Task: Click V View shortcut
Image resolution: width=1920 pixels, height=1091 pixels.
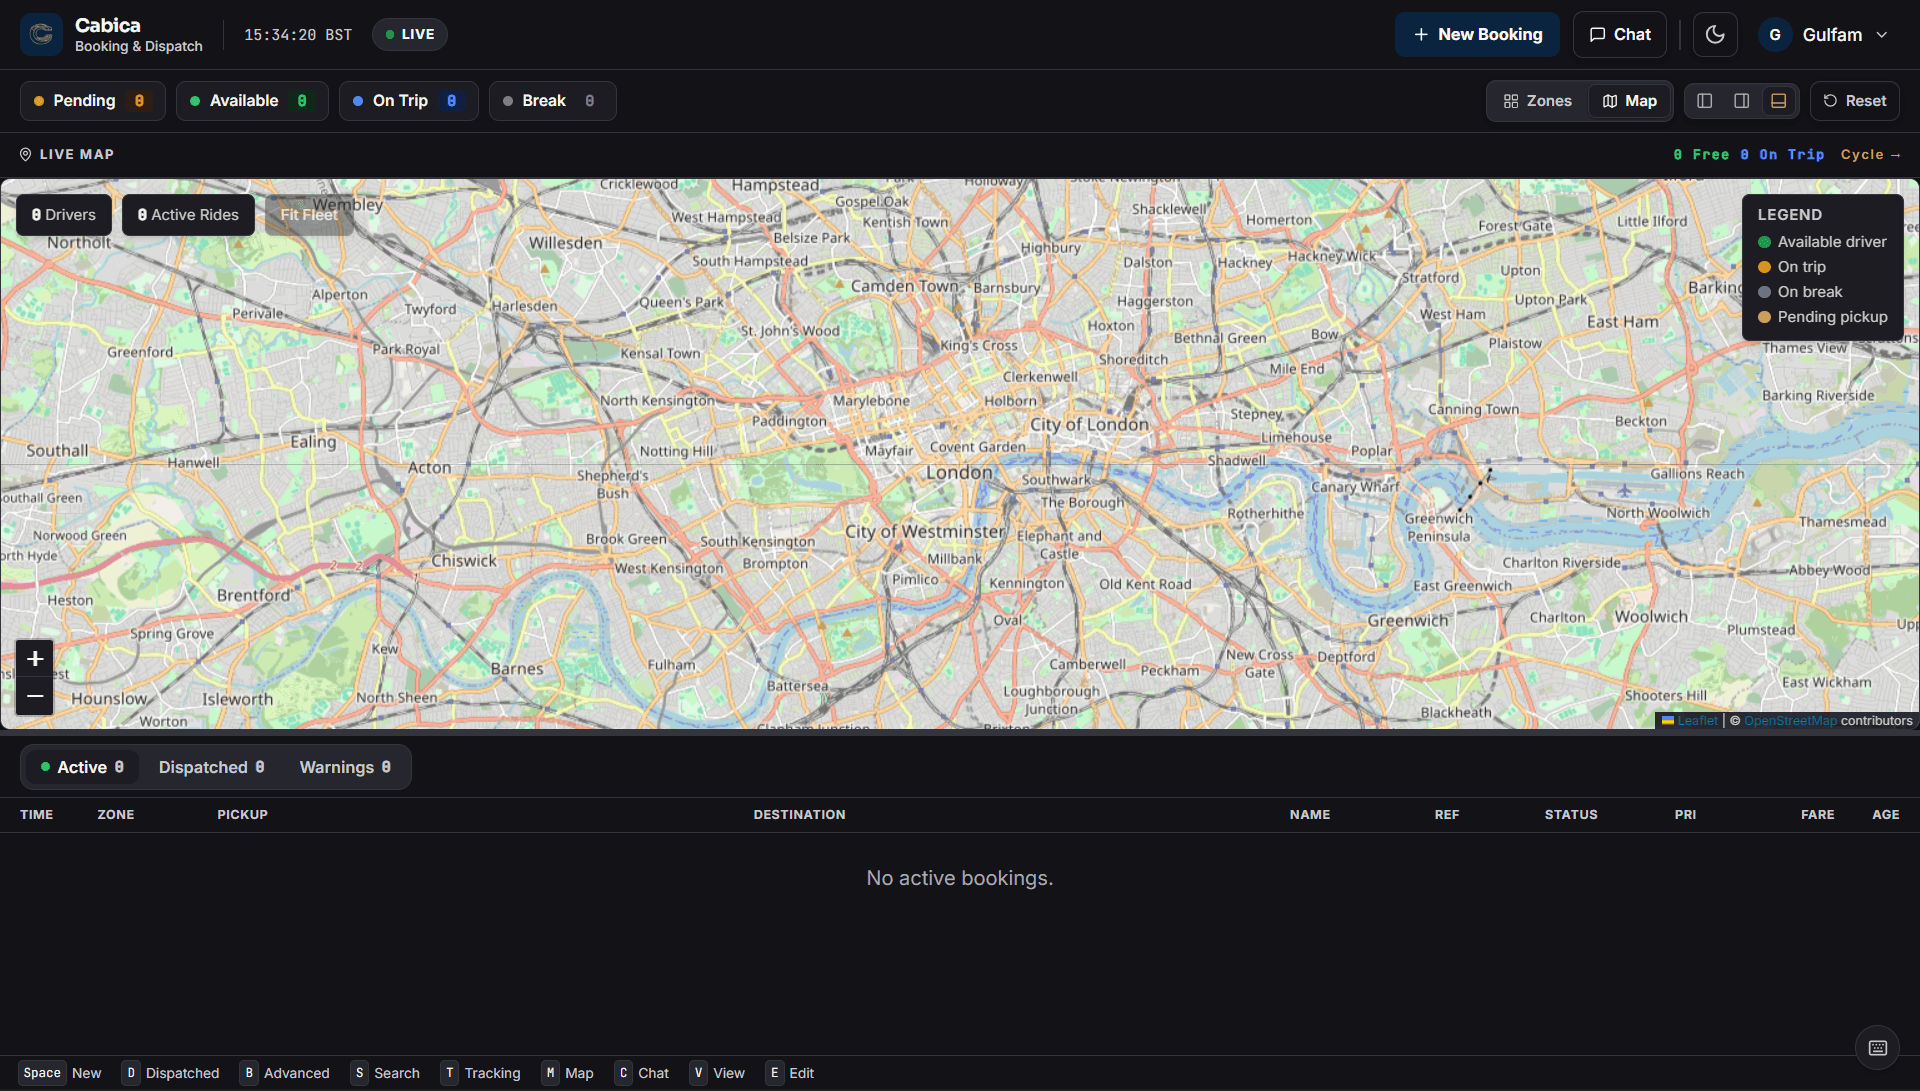Action: [717, 1073]
